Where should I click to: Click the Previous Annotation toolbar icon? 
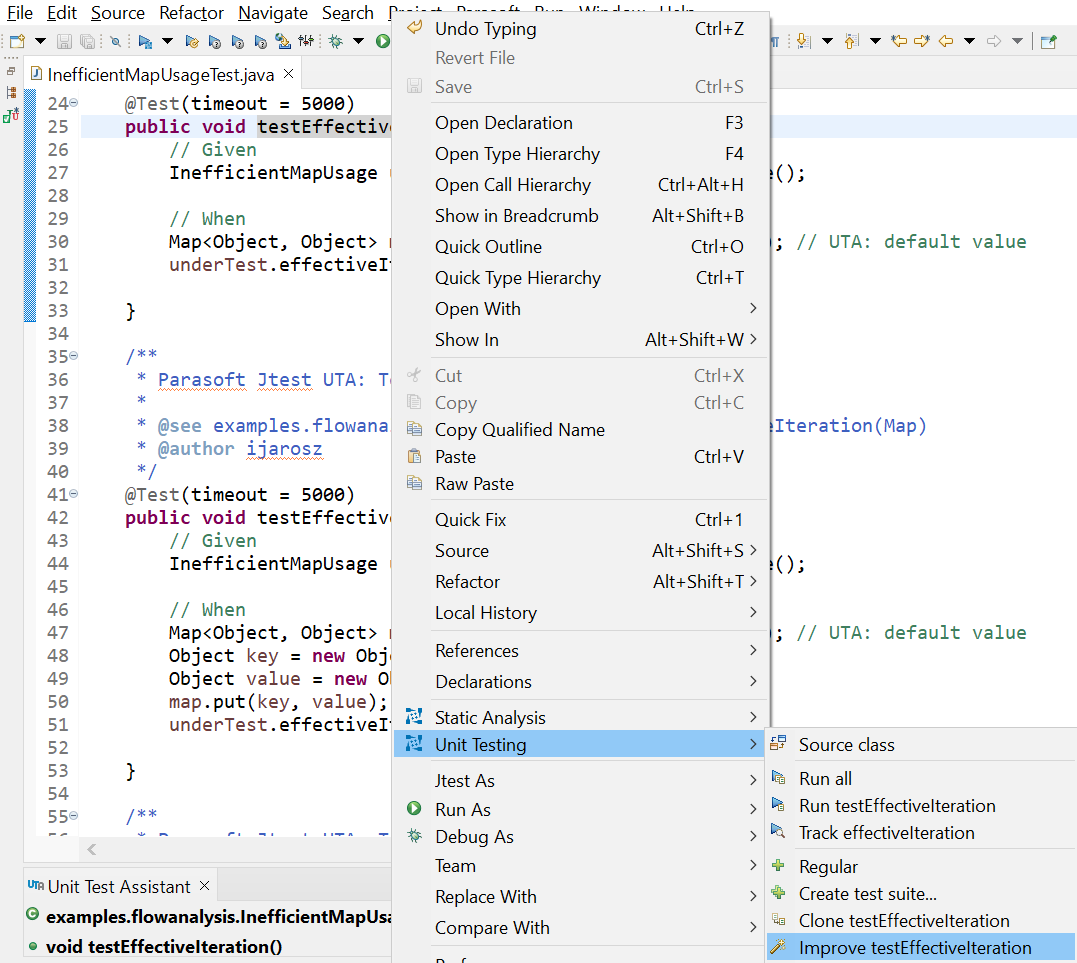[x=852, y=41]
